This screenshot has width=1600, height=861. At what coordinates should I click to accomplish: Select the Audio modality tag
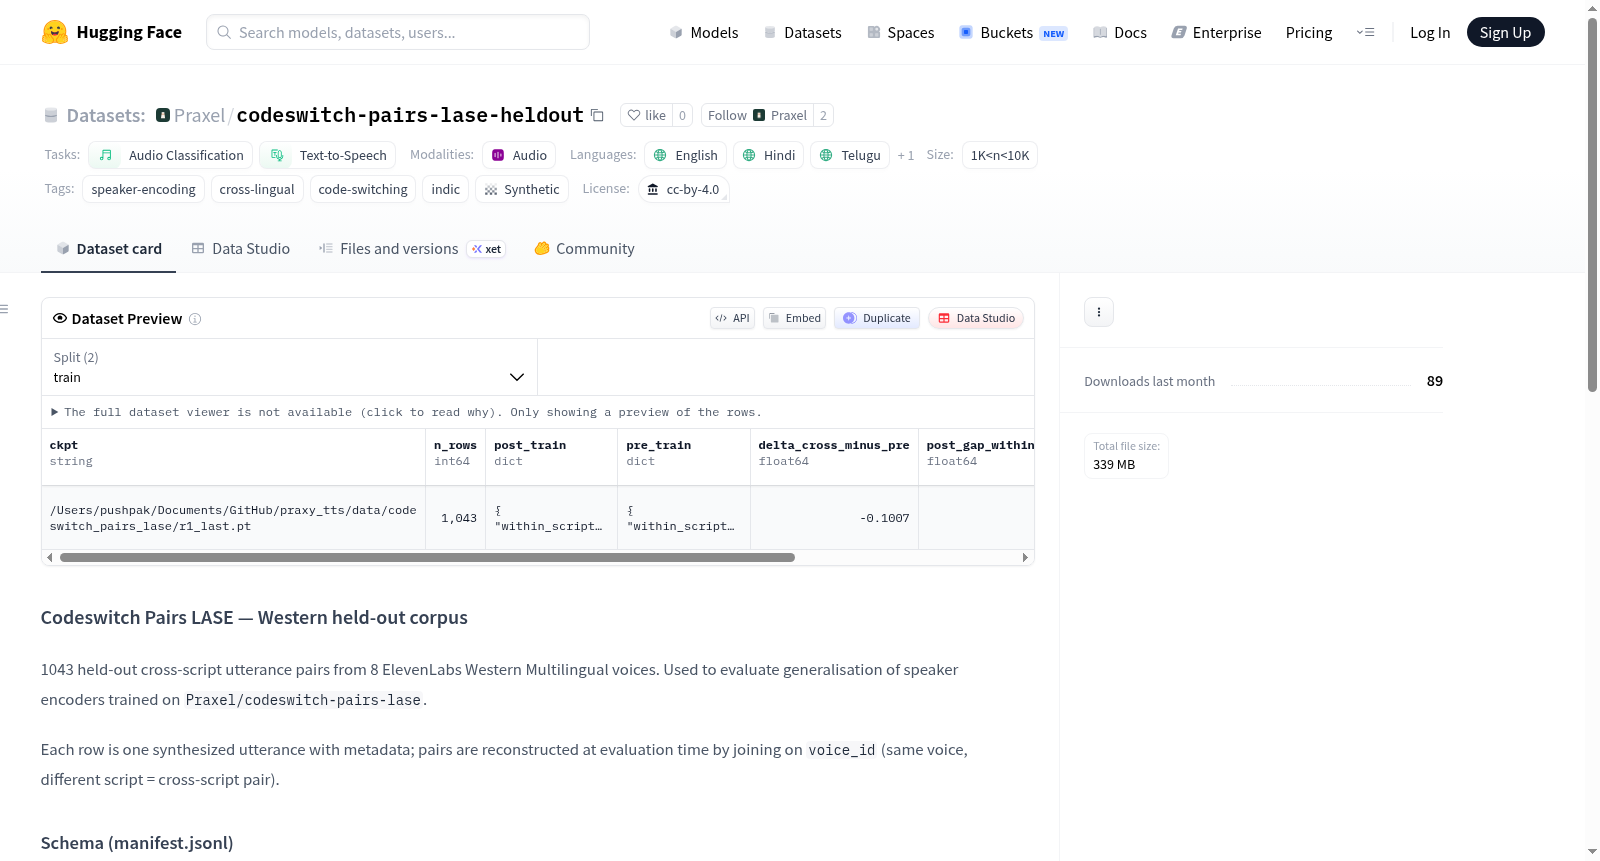[x=519, y=155]
